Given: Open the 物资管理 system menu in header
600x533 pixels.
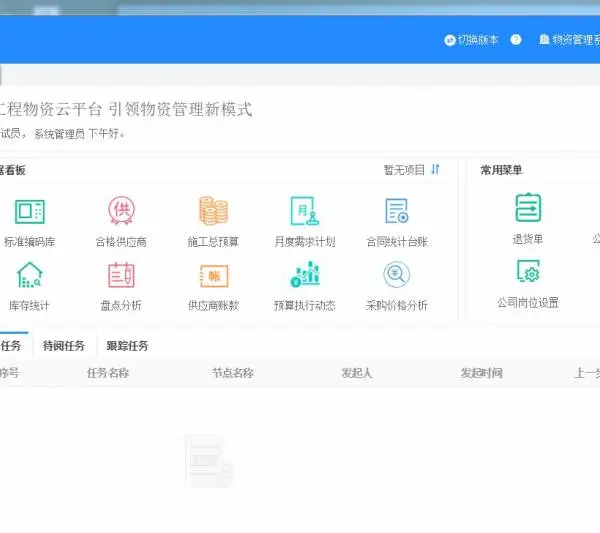Looking at the screenshot, I should pos(569,39).
